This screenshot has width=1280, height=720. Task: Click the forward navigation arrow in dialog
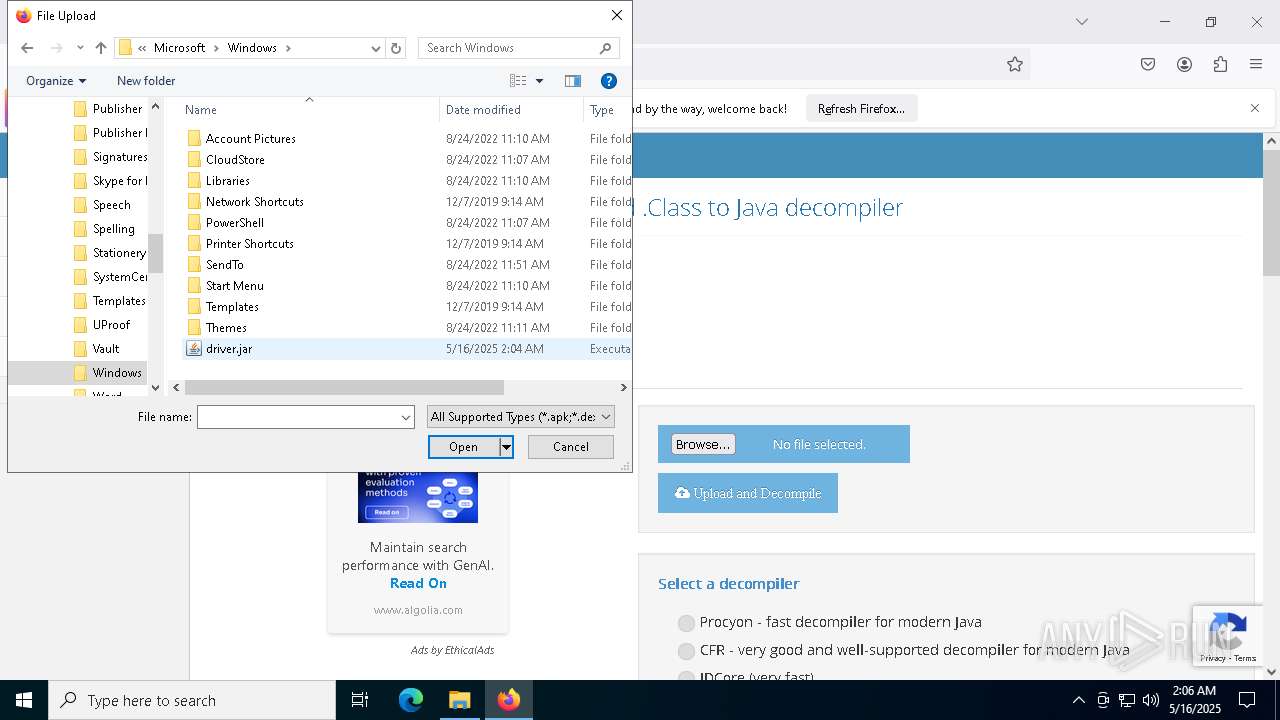(57, 48)
